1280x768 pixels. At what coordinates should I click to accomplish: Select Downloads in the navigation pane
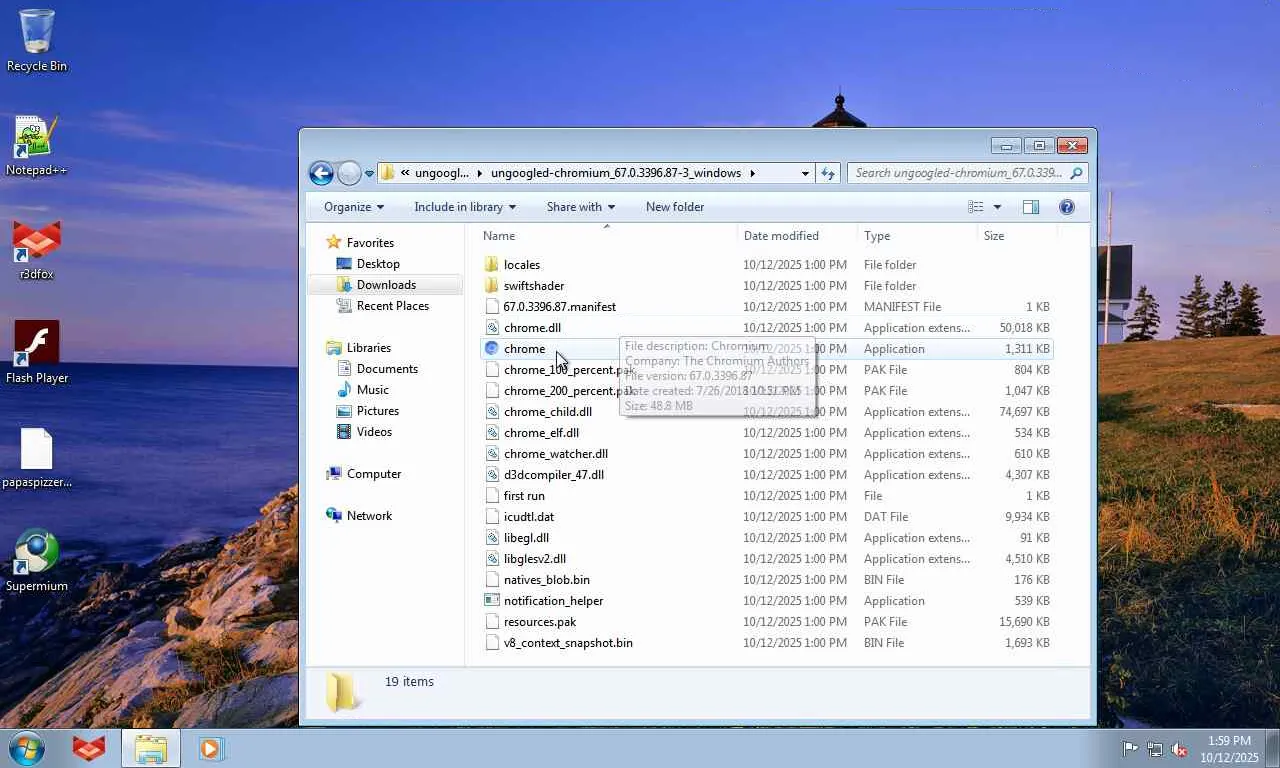coord(386,285)
